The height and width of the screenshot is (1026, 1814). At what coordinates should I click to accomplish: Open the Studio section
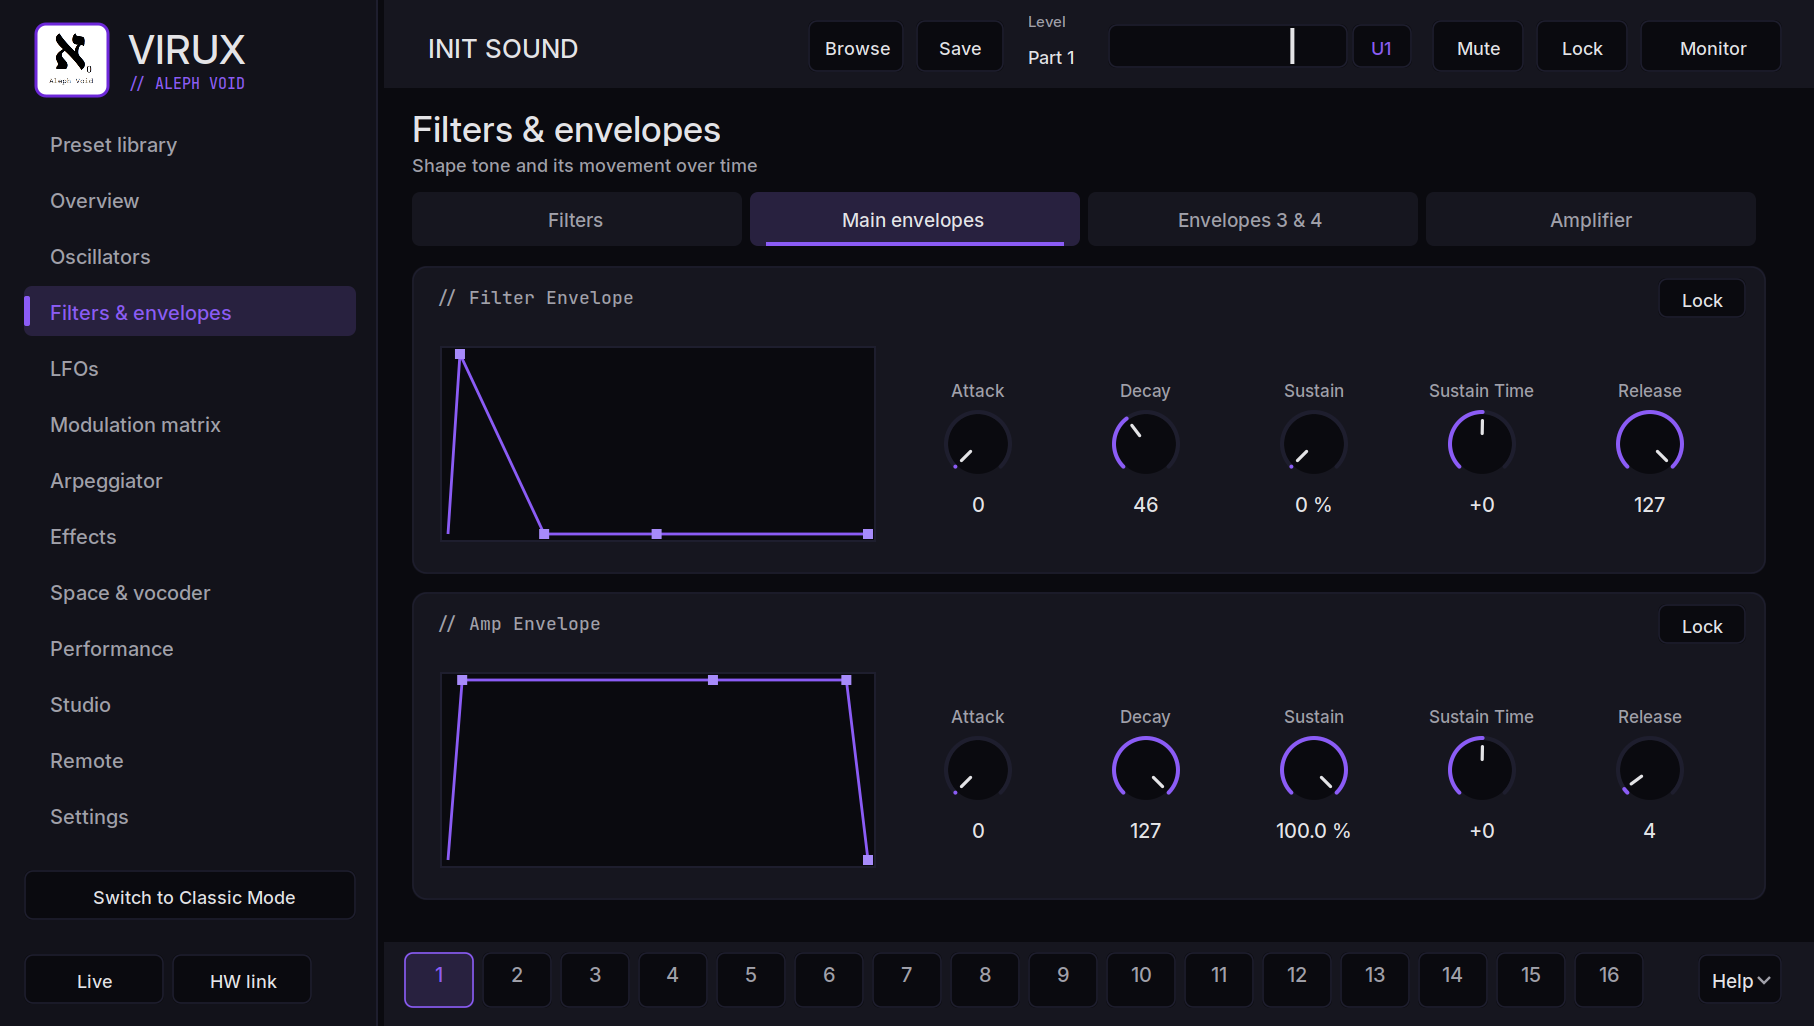coord(190,705)
